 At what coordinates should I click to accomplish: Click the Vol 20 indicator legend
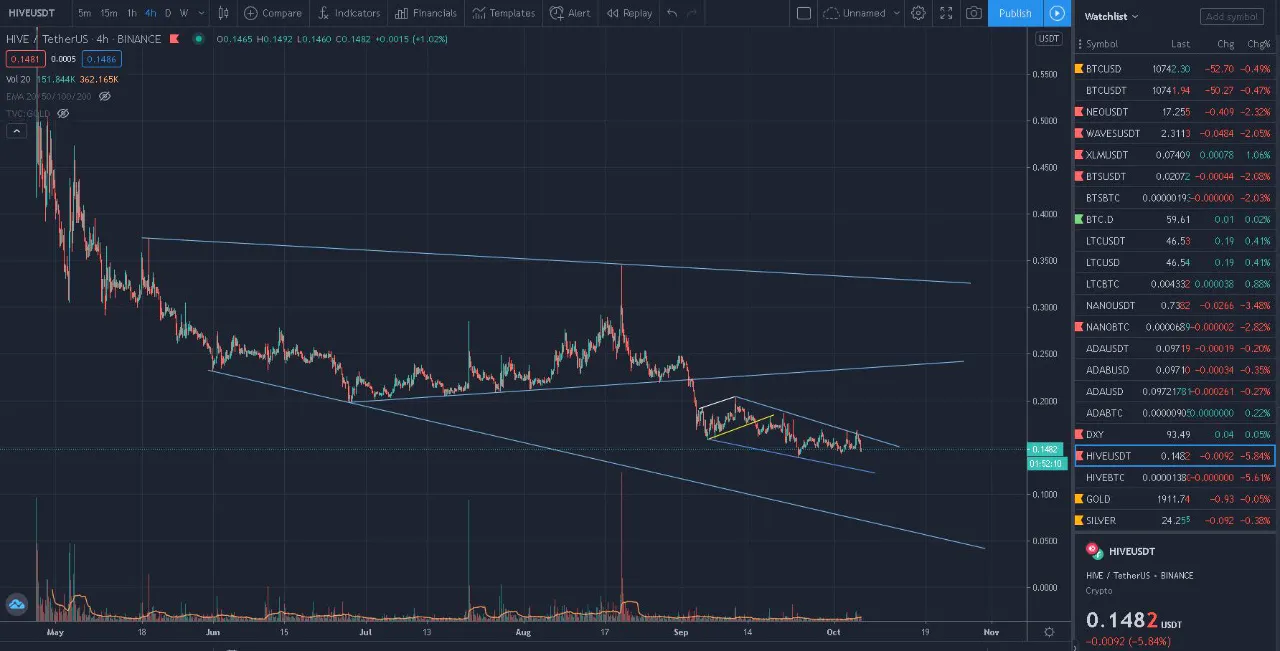[x=18, y=79]
